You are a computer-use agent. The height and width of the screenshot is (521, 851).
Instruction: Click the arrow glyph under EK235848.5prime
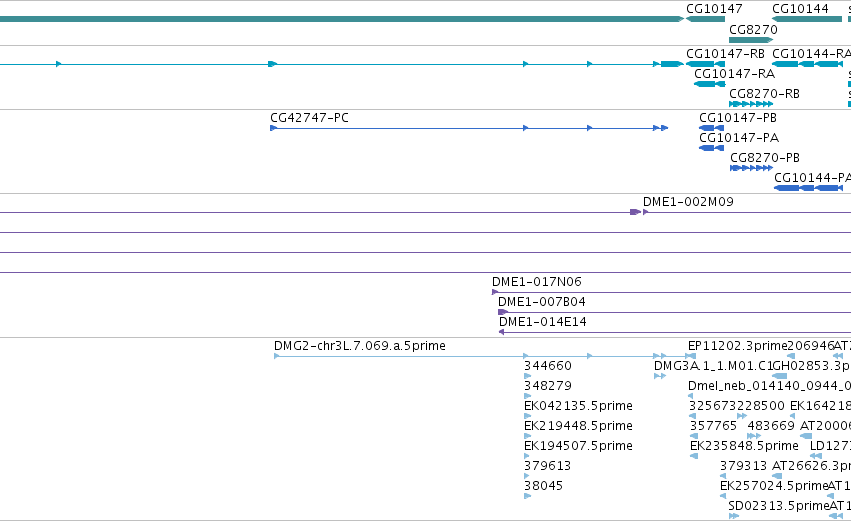coord(694,456)
